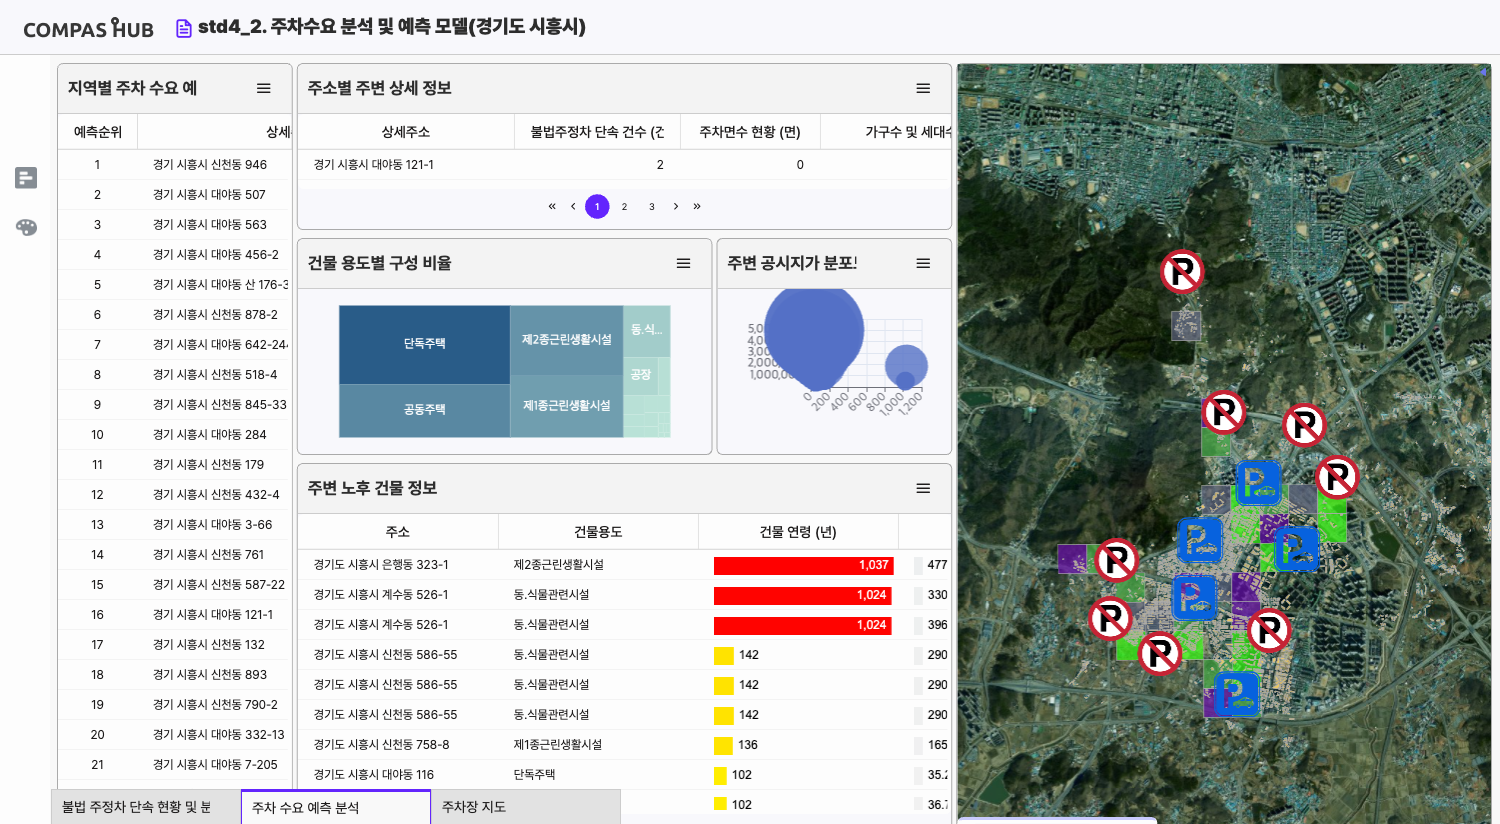Switch to the 주차장 지도 tab
Image resolution: width=1500 pixels, height=824 pixels.
[x=526, y=807]
